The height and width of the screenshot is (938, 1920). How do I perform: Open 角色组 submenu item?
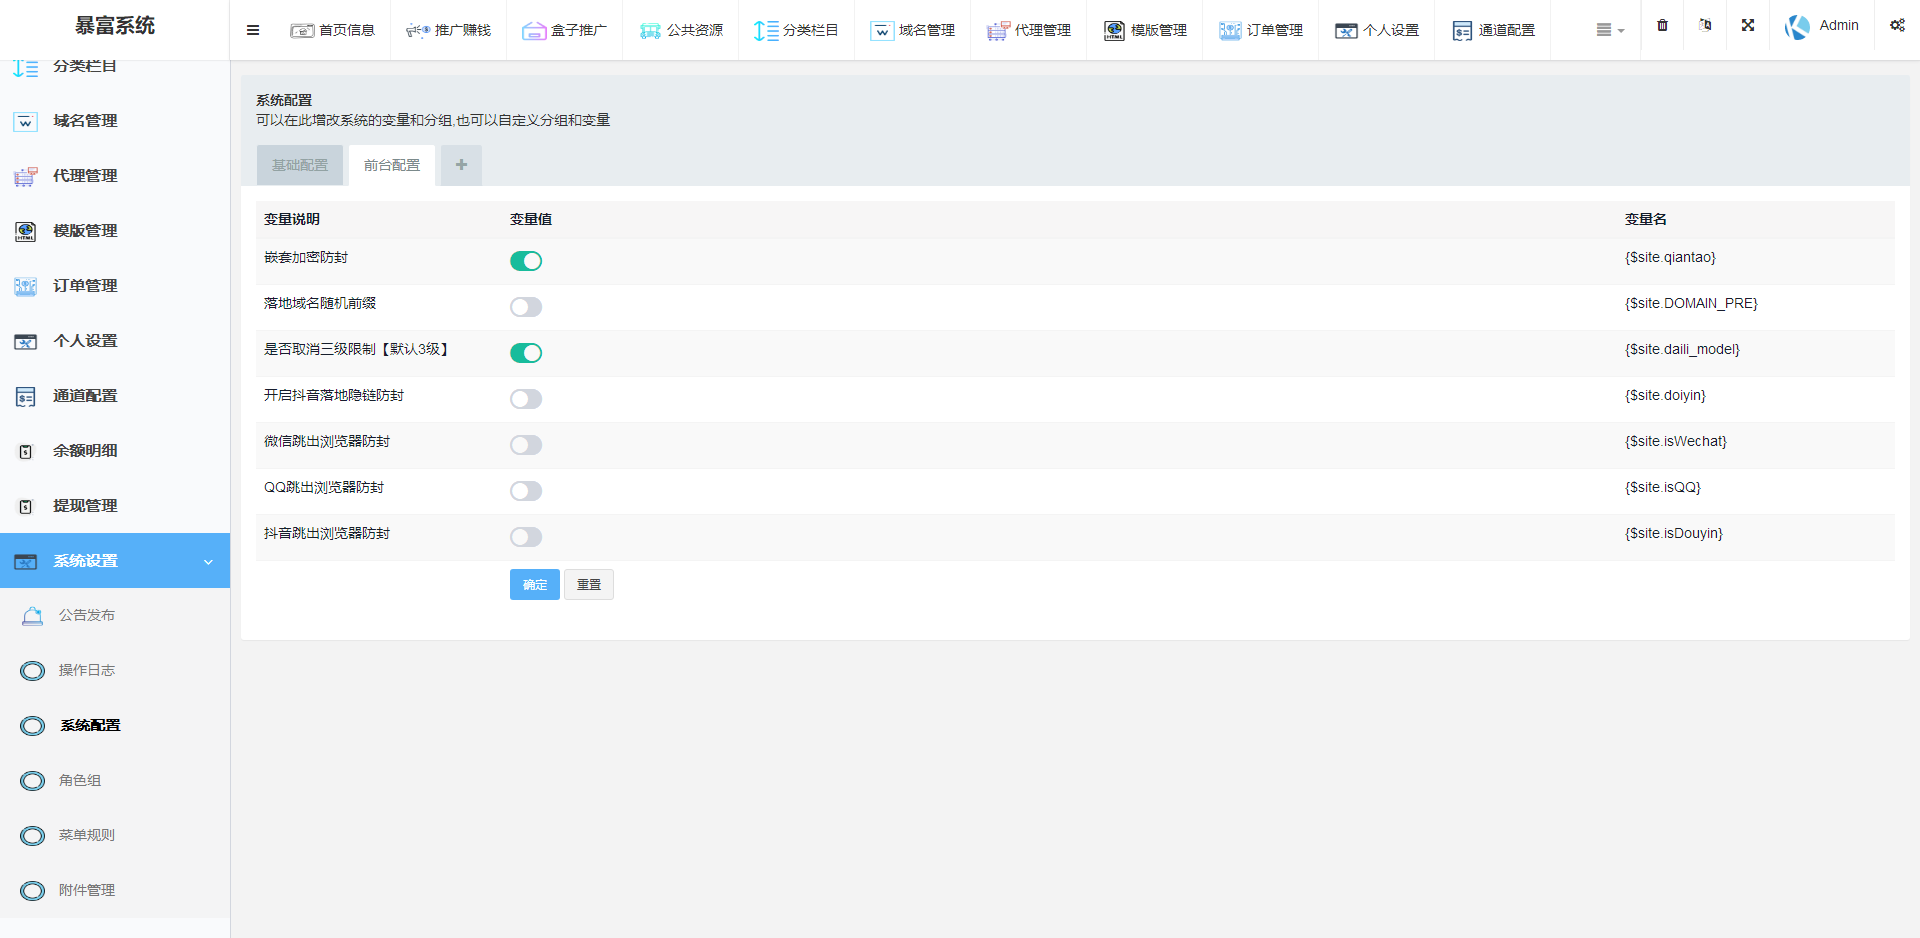pyautogui.click(x=115, y=781)
